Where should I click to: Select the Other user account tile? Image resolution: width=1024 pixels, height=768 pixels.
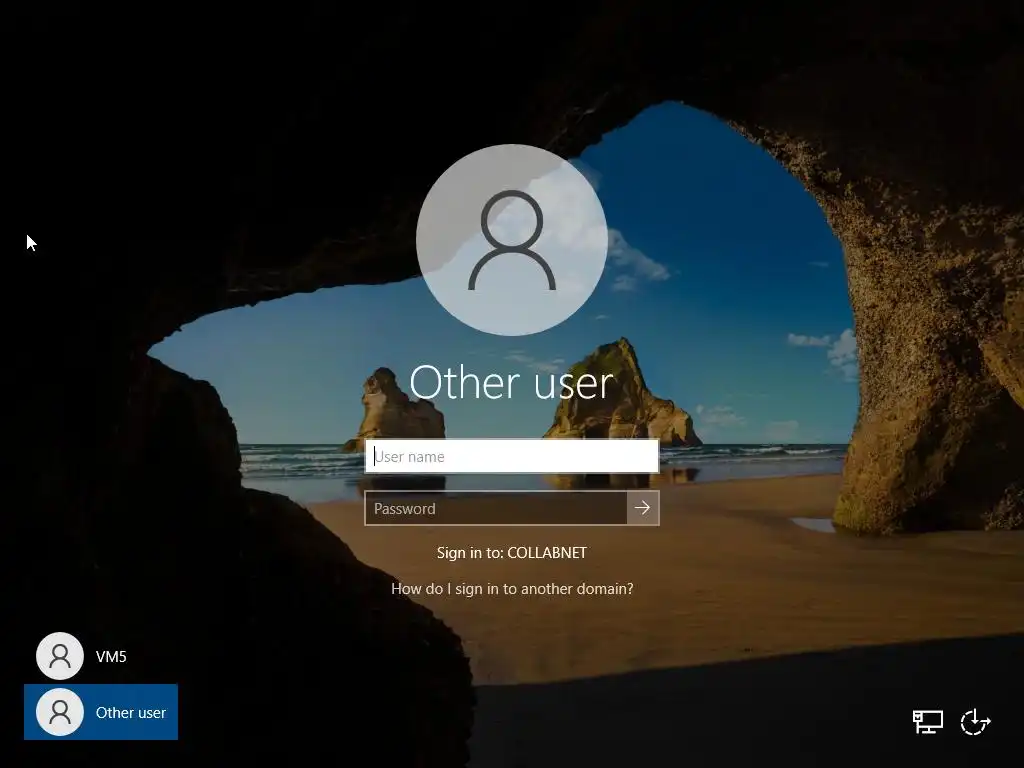[101, 712]
